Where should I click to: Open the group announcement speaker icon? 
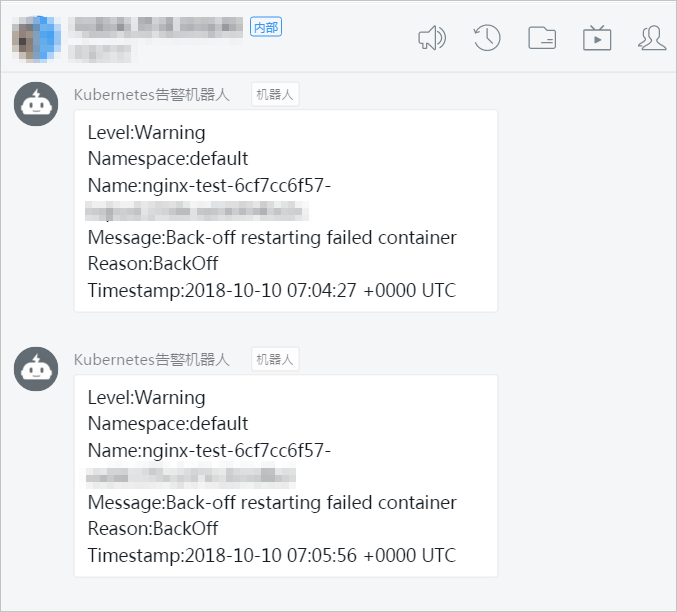432,38
